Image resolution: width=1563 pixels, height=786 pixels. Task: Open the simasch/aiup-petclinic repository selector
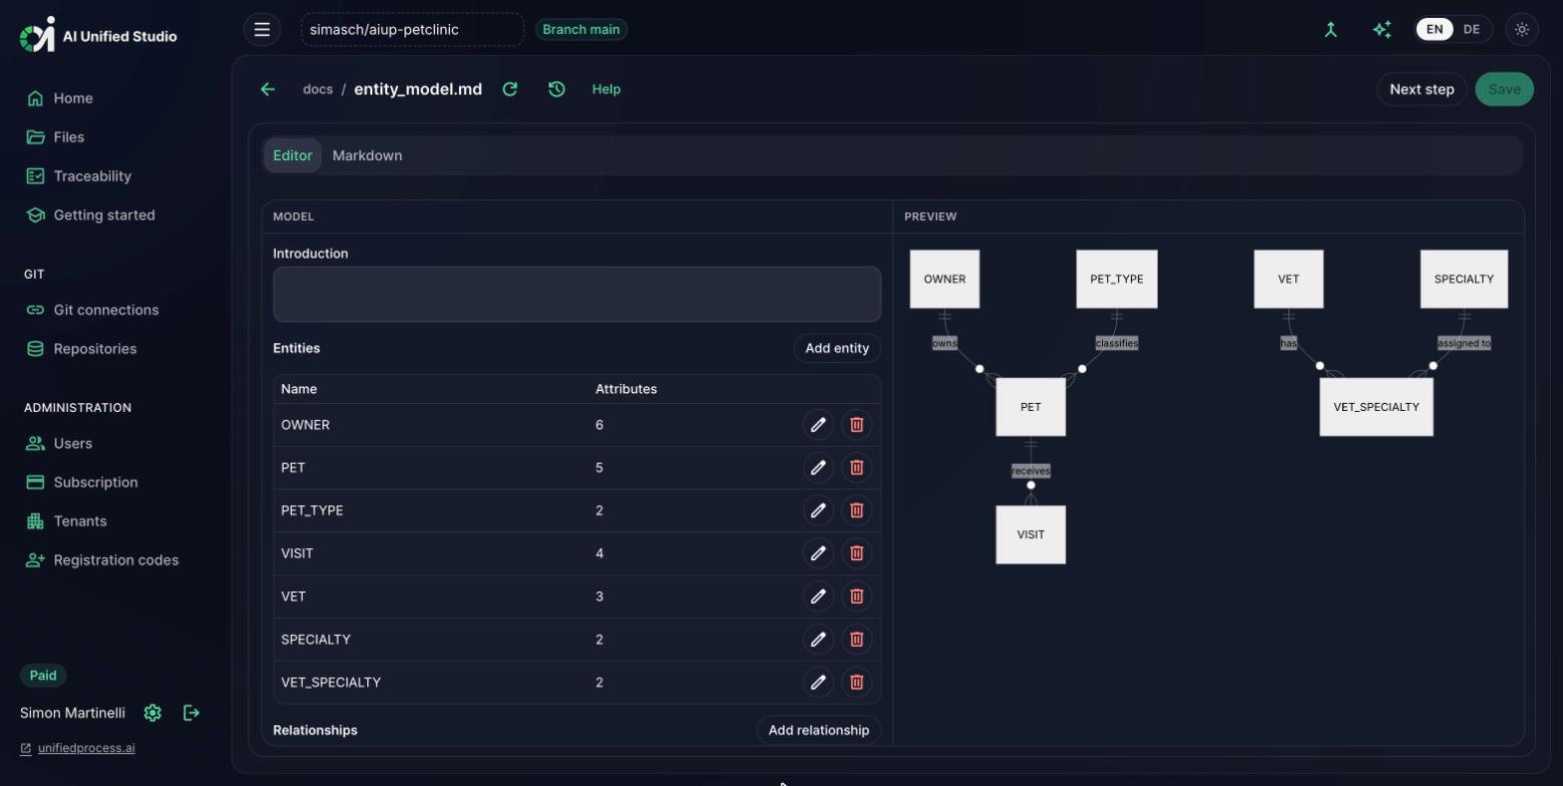(412, 29)
